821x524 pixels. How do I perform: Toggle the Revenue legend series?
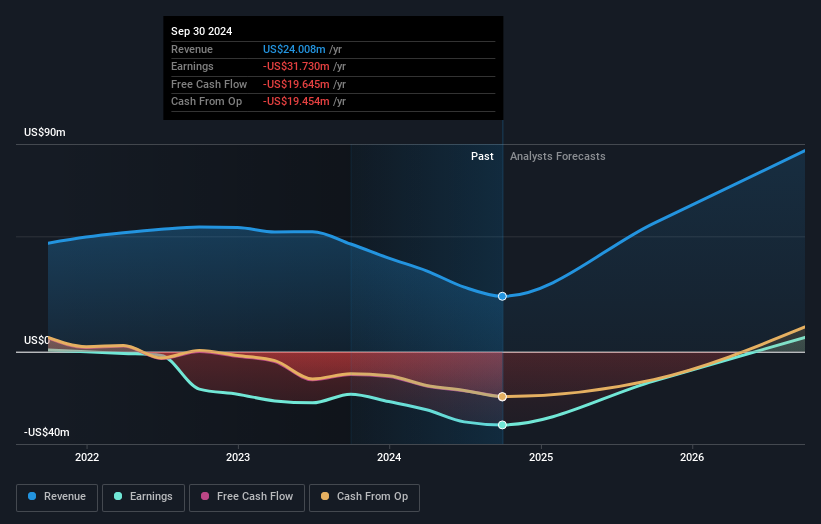57,497
